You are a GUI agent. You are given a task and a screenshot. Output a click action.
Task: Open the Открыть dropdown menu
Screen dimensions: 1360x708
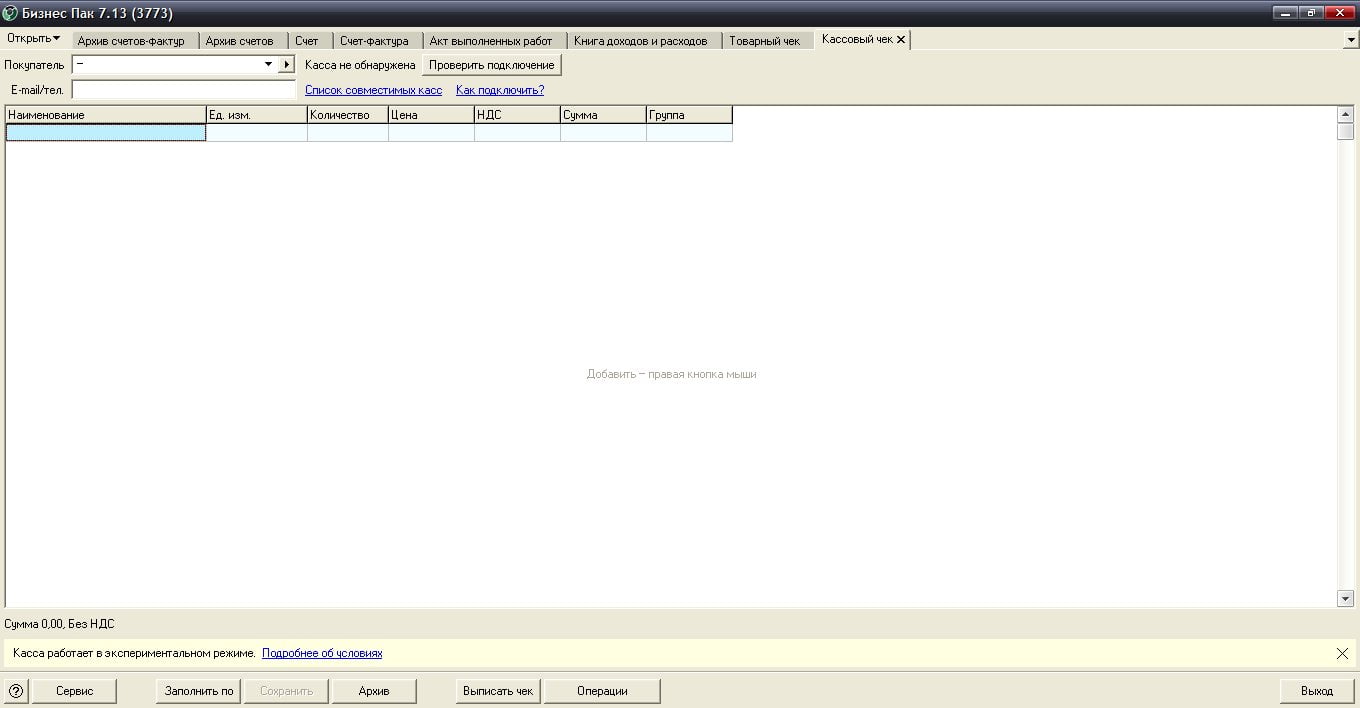[33, 39]
